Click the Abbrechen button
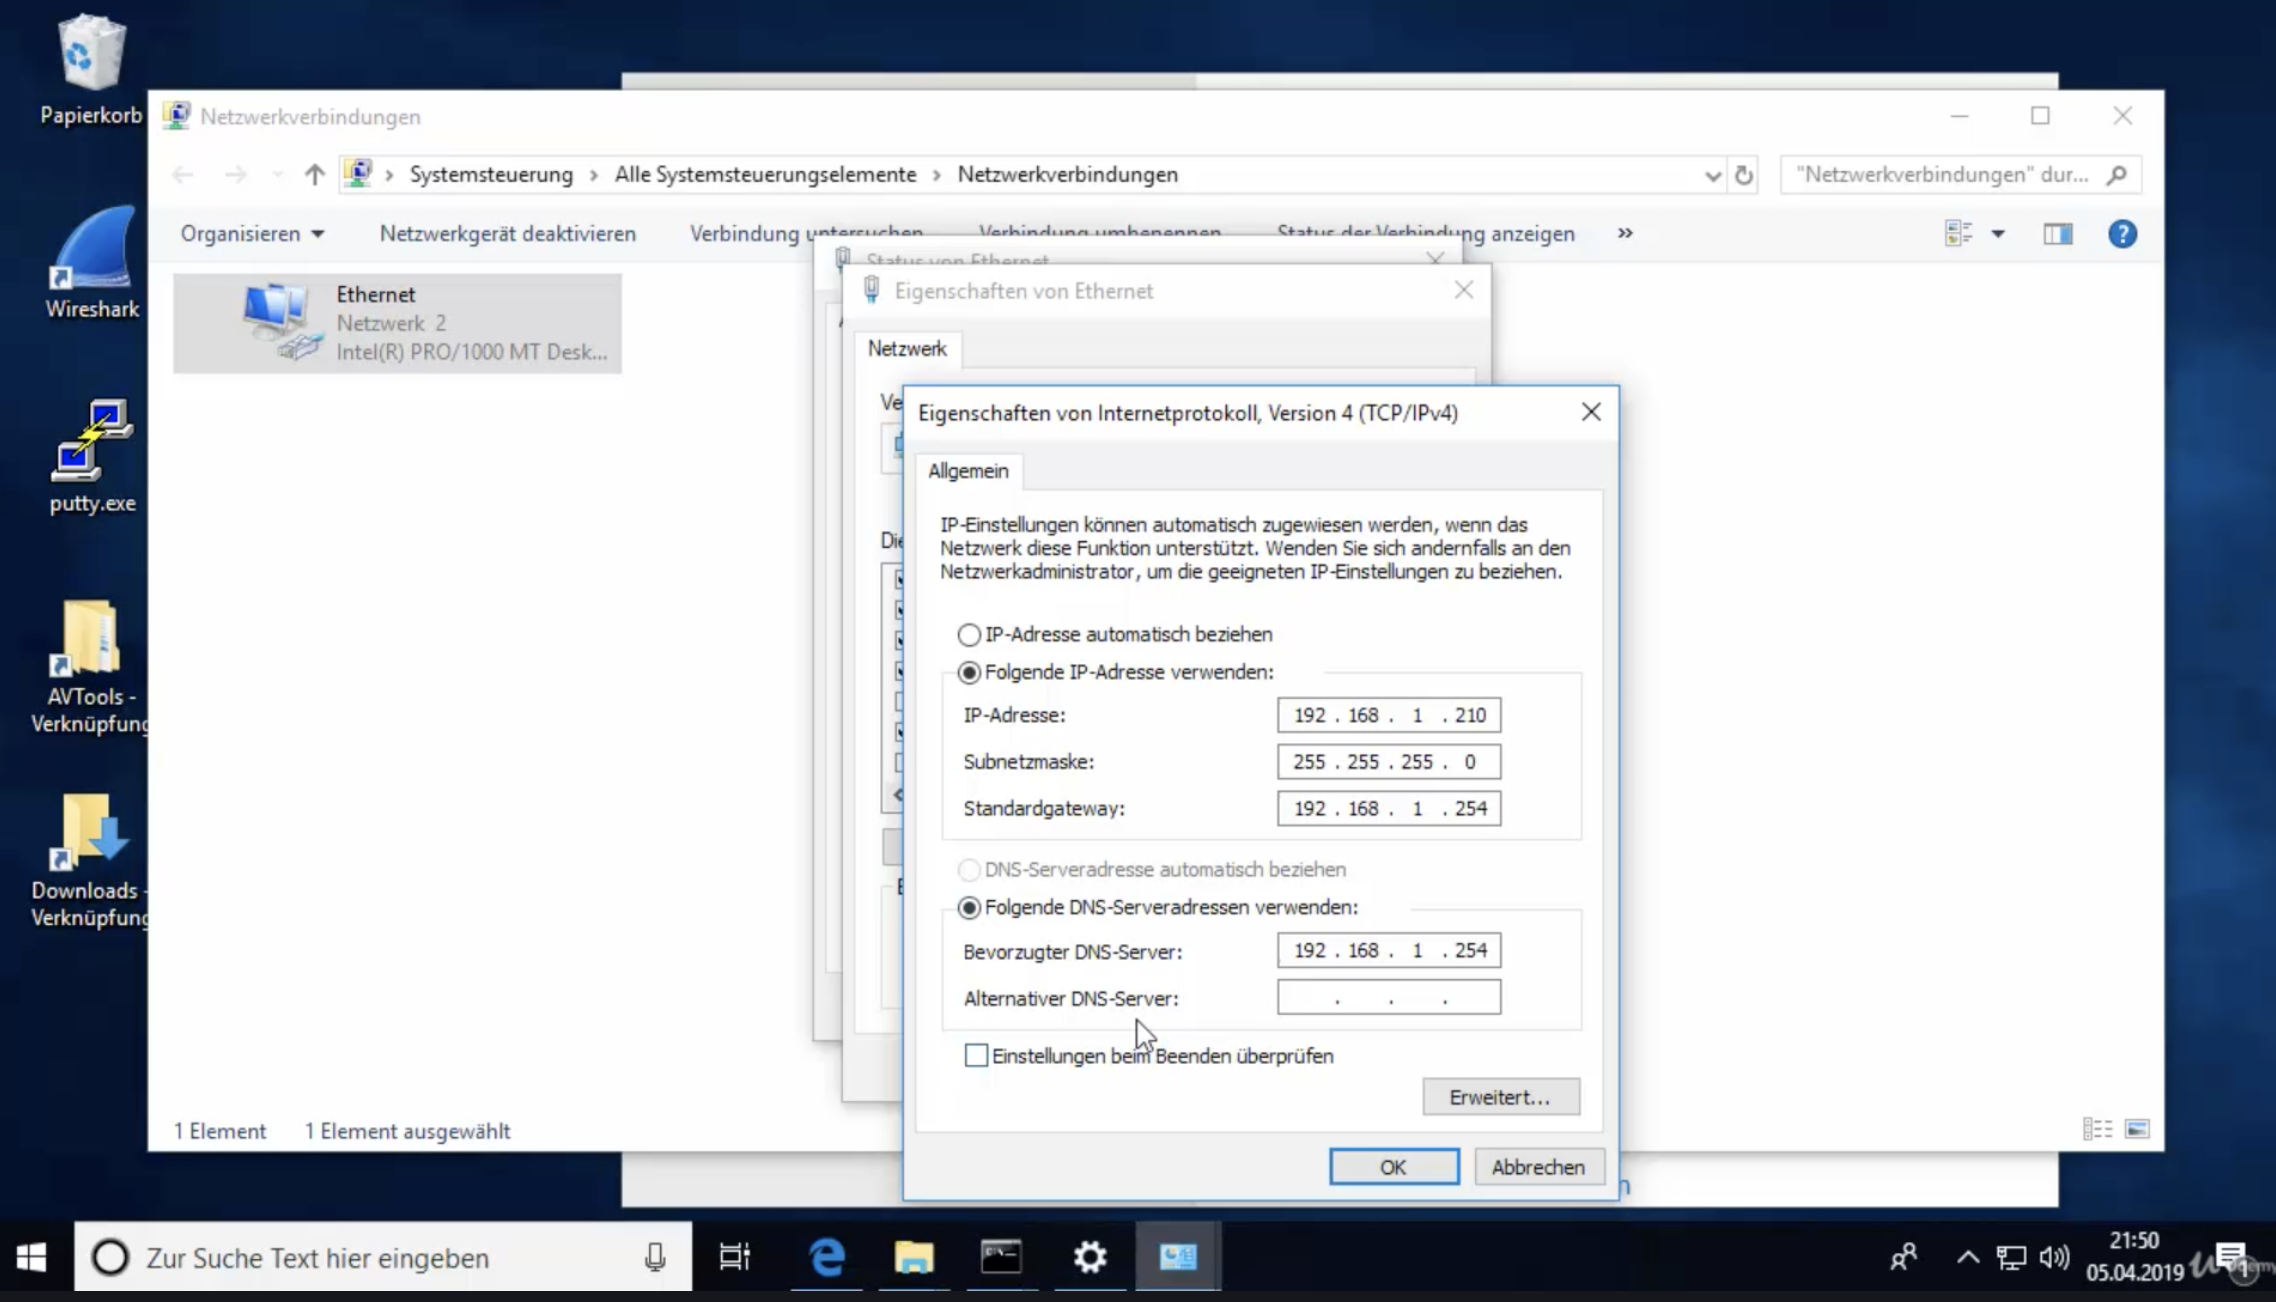Viewport: 2276px width, 1302px height. (1538, 1166)
